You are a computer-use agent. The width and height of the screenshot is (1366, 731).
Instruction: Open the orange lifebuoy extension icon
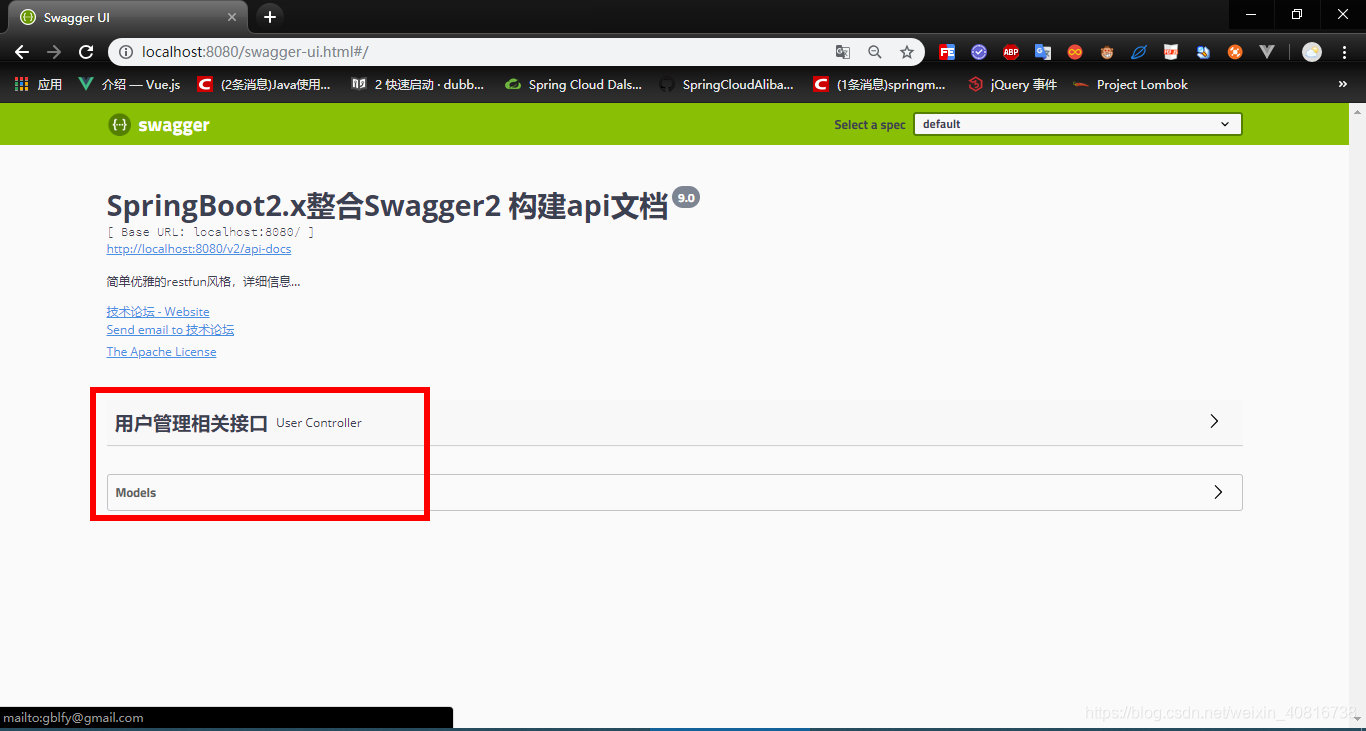tap(1235, 52)
